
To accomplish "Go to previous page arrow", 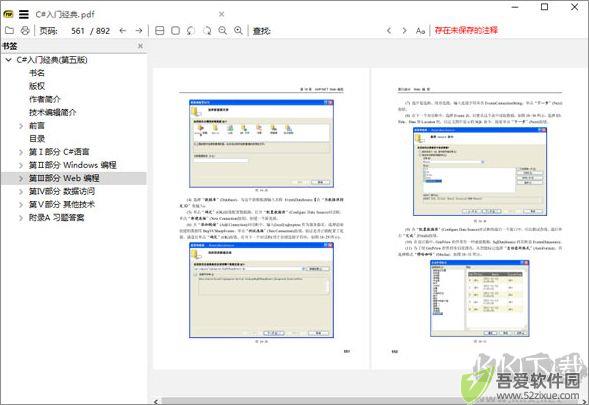I will point(122,30).
